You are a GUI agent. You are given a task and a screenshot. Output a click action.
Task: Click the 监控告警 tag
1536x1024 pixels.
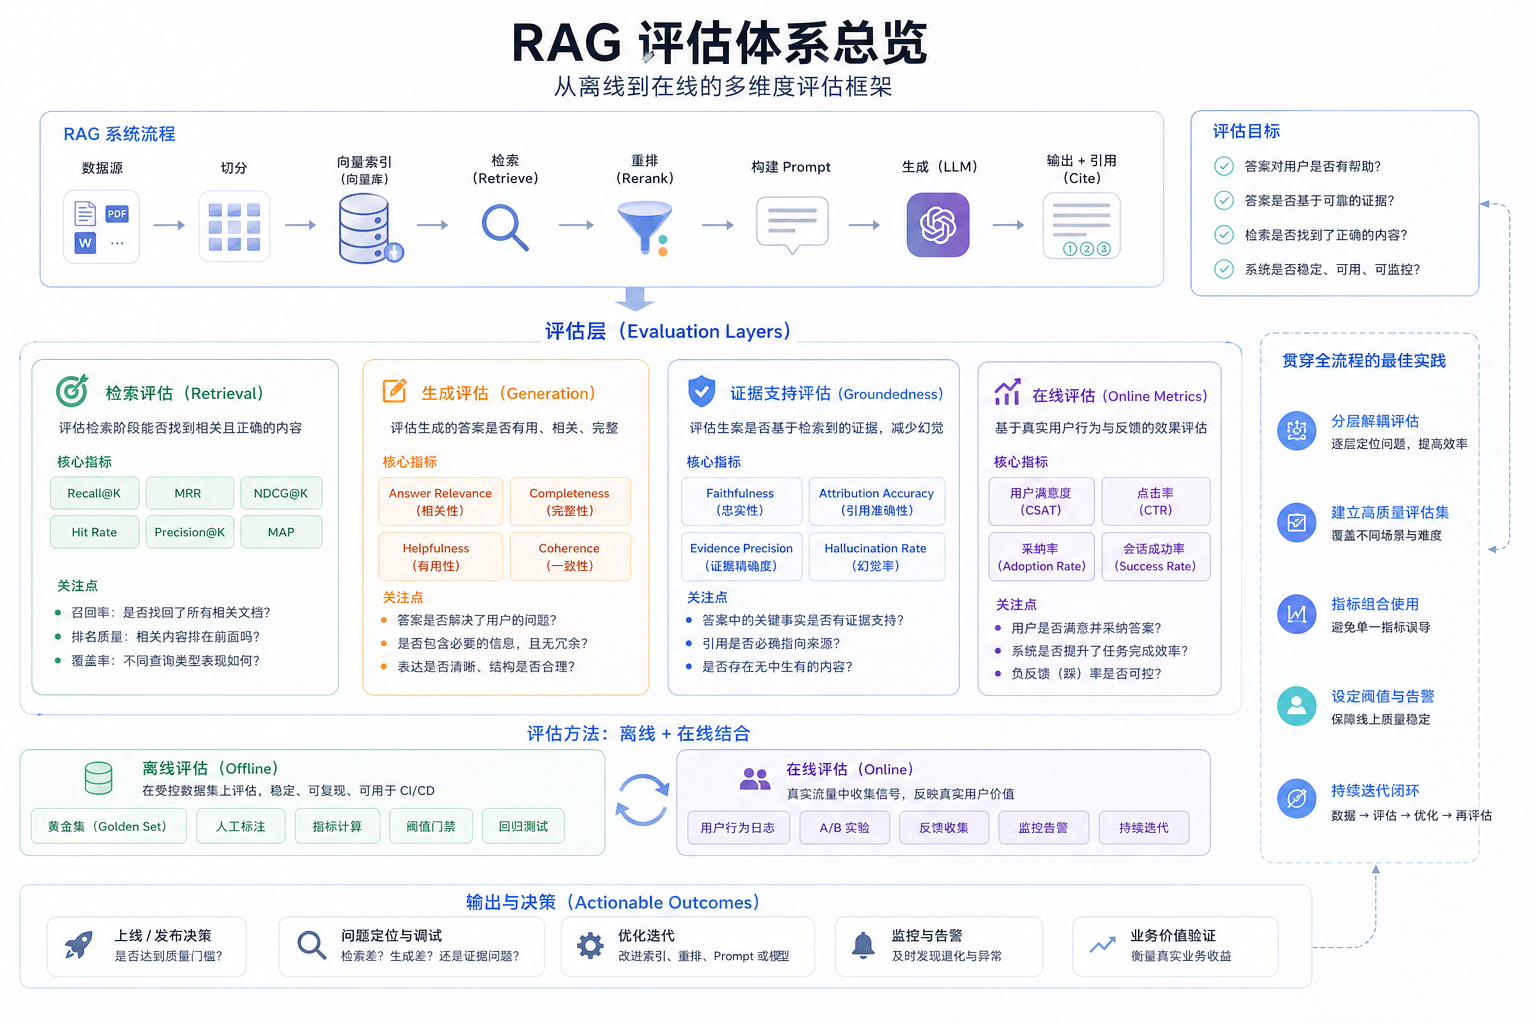1044,827
